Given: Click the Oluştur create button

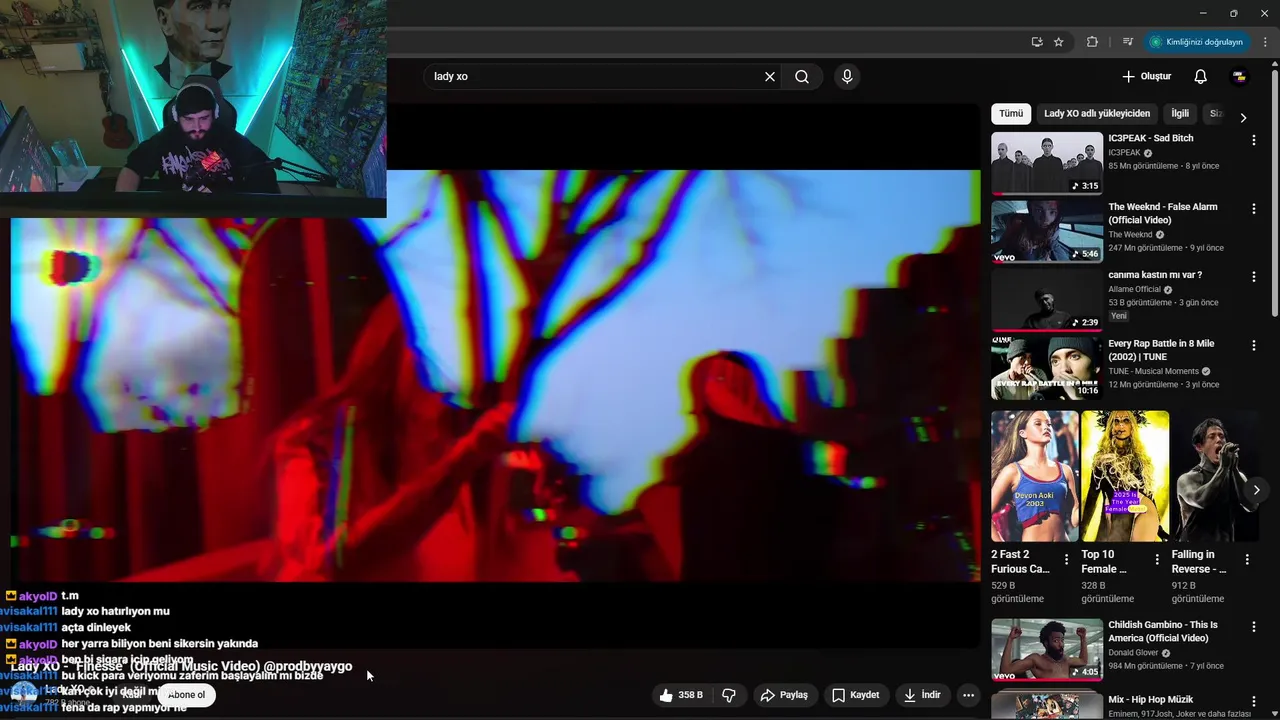Looking at the screenshot, I should point(1146,76).
